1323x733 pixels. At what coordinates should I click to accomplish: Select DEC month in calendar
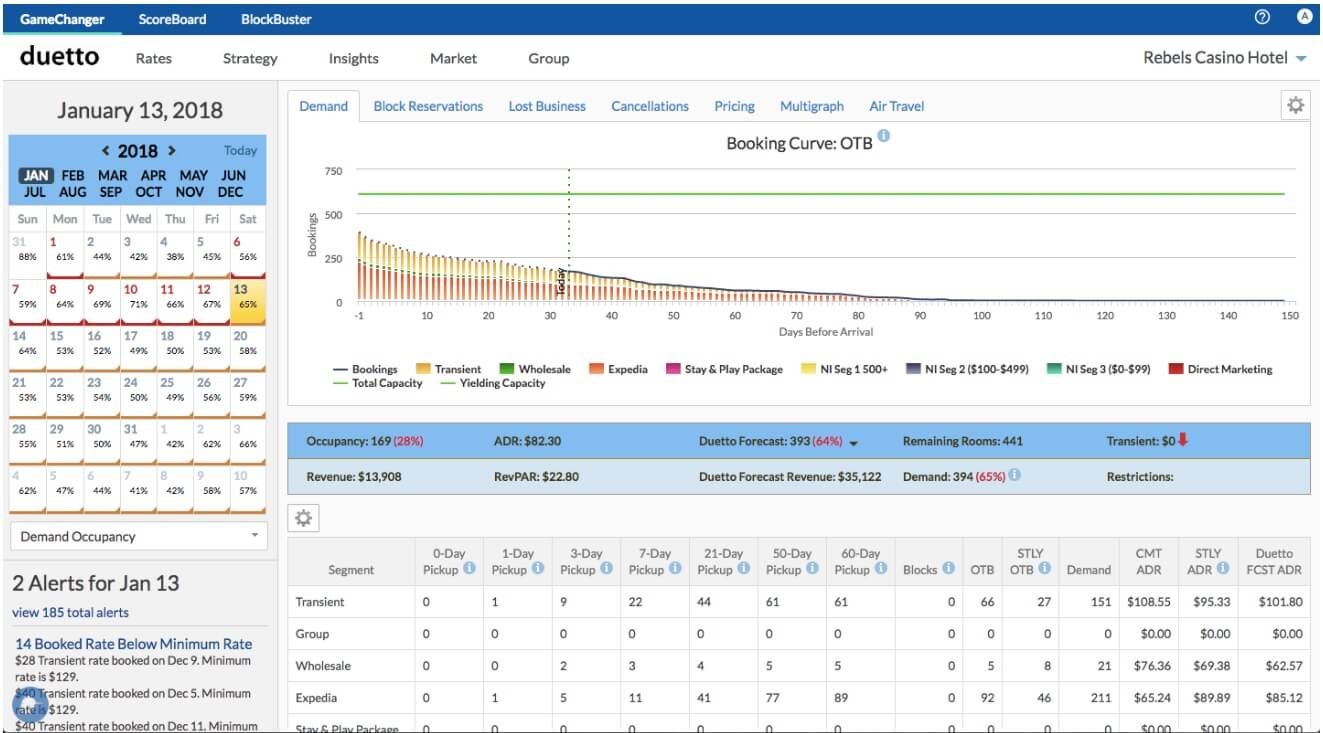tap(230, 191)
